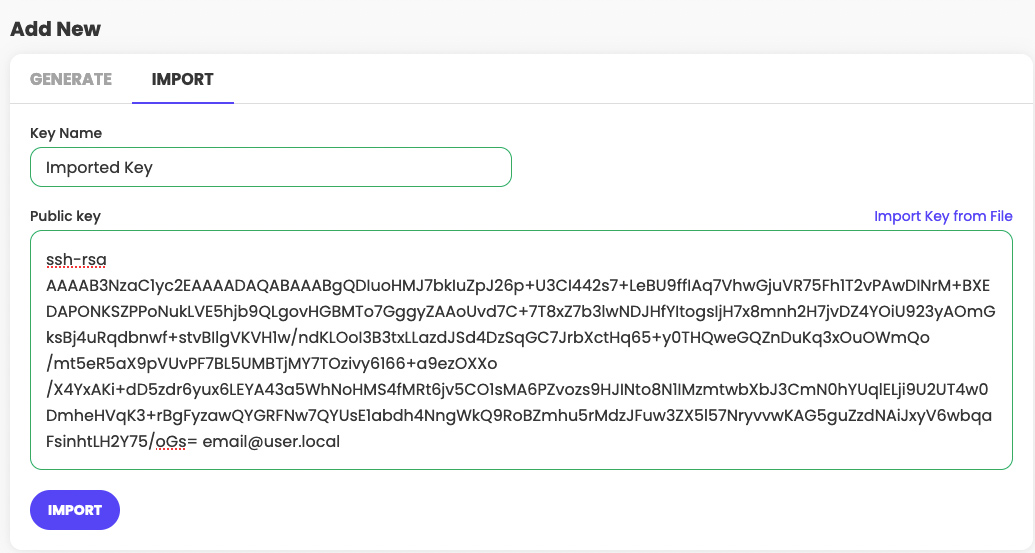The image size is (1035, 553).
Task: Open the Import Key from File link
Action: [x=943, y=216]
